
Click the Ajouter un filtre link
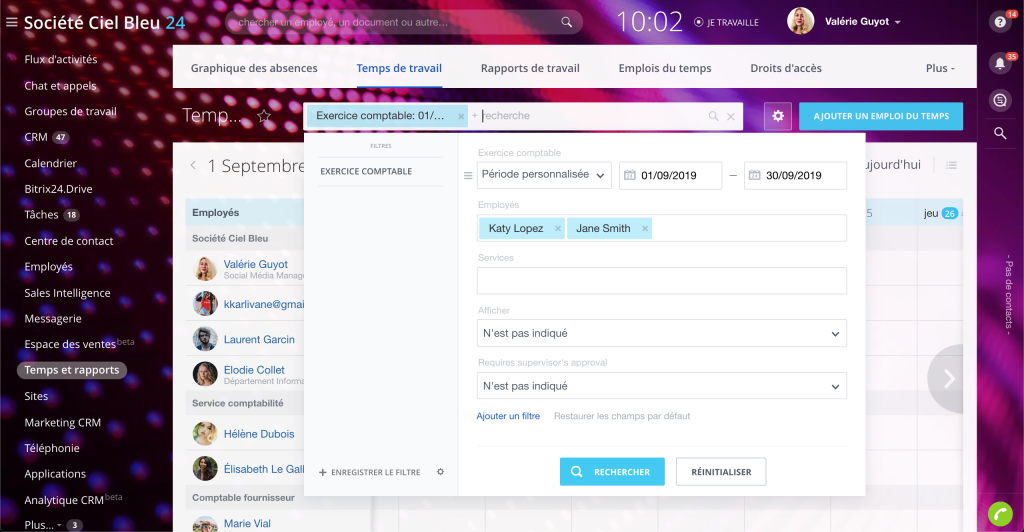point(508,416)
